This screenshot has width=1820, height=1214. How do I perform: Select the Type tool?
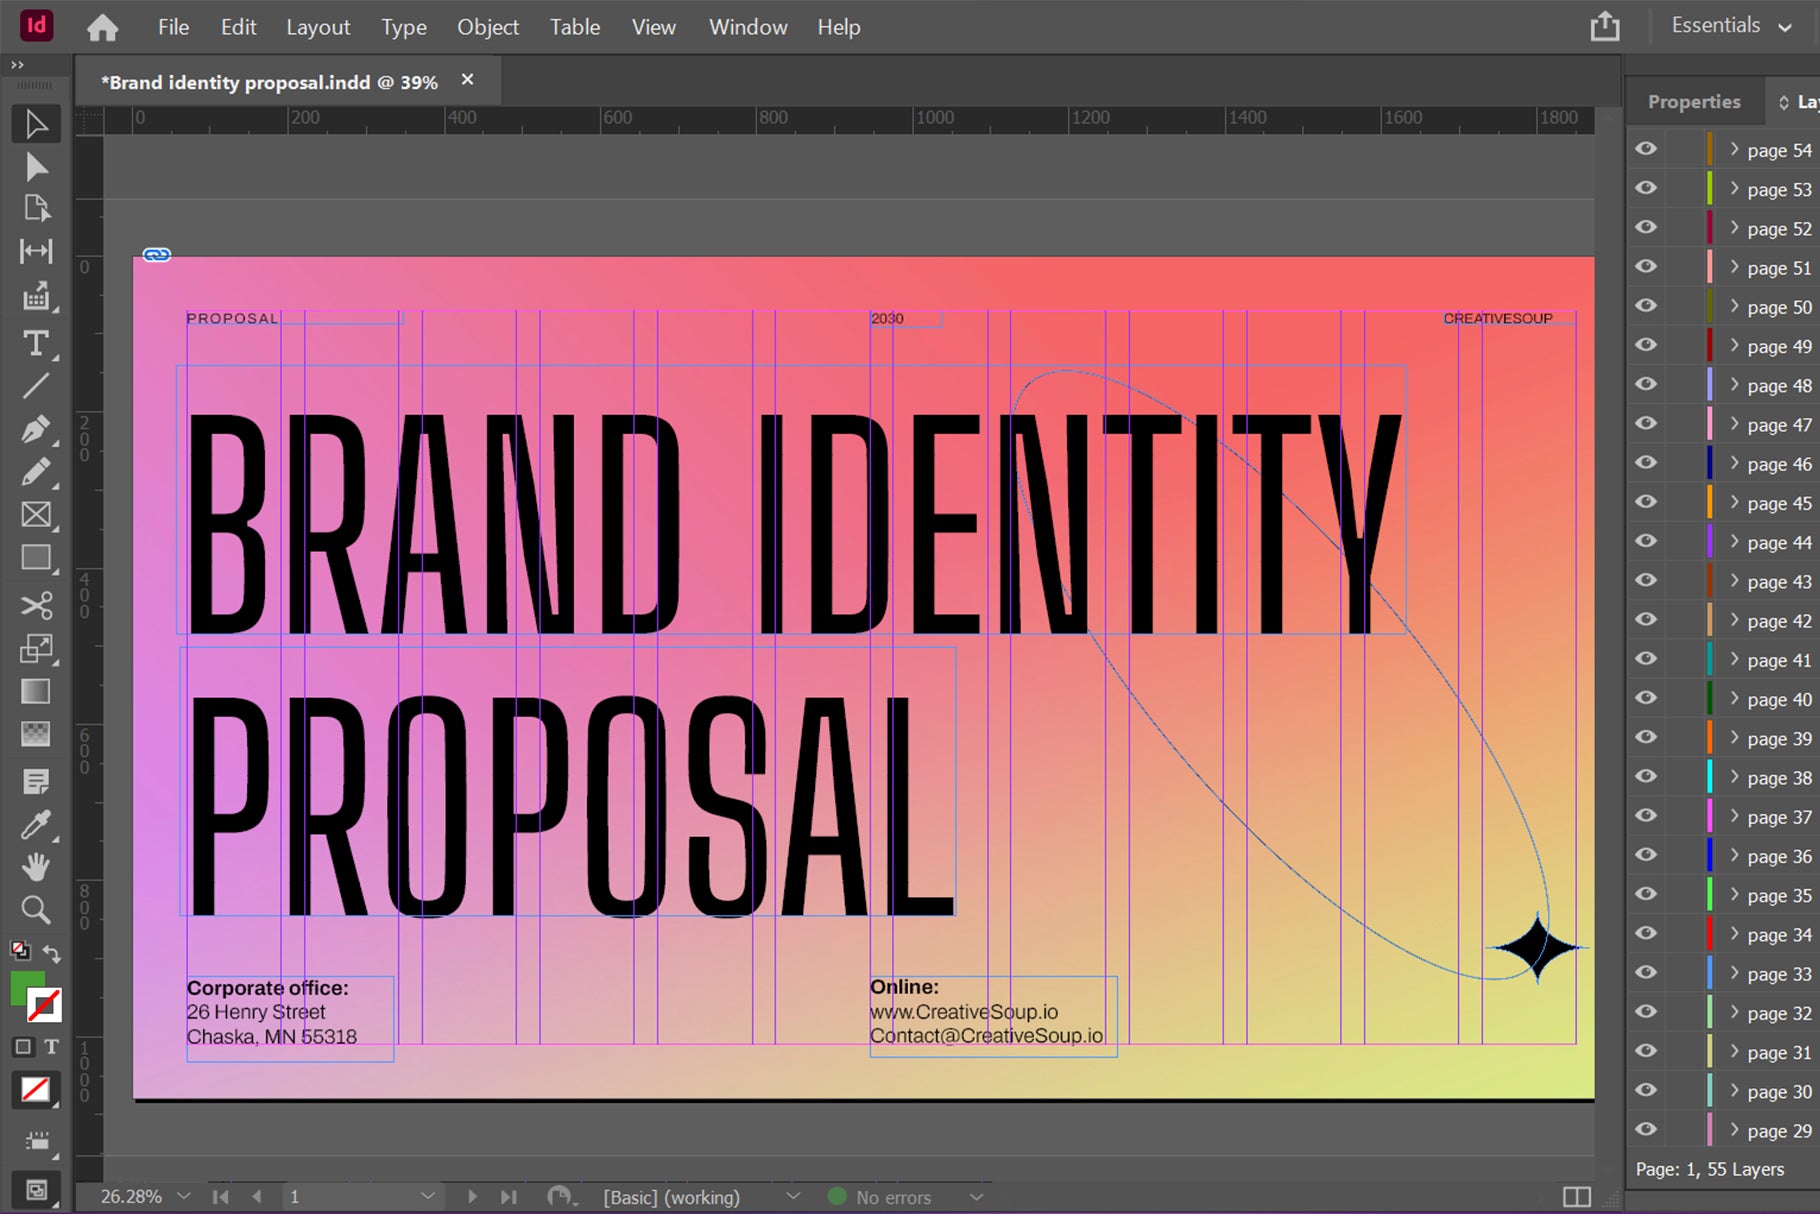(36, 344)
